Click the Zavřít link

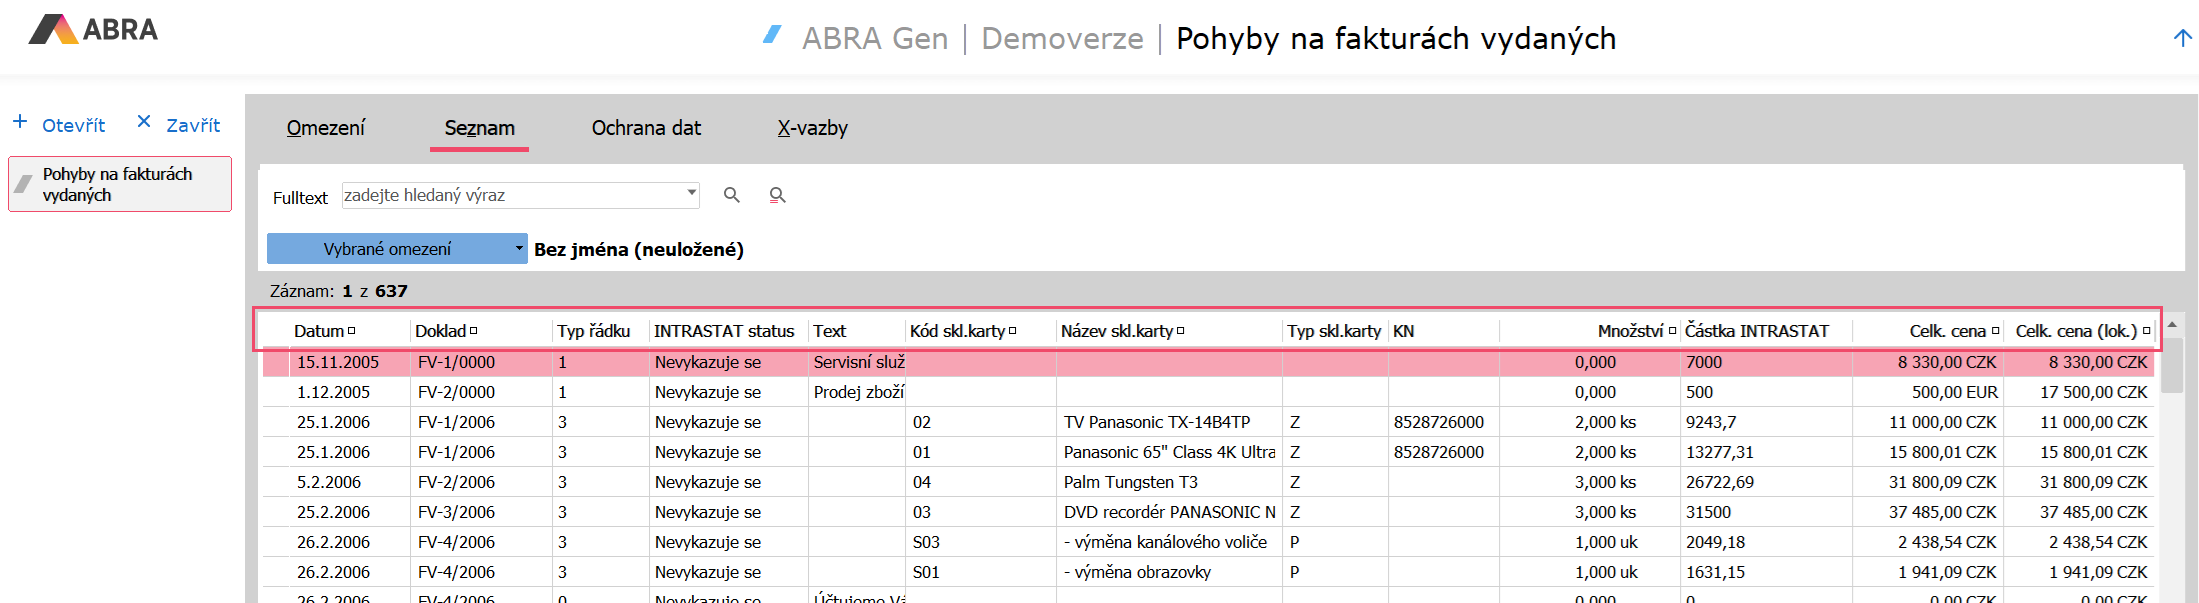pos(193,125)
